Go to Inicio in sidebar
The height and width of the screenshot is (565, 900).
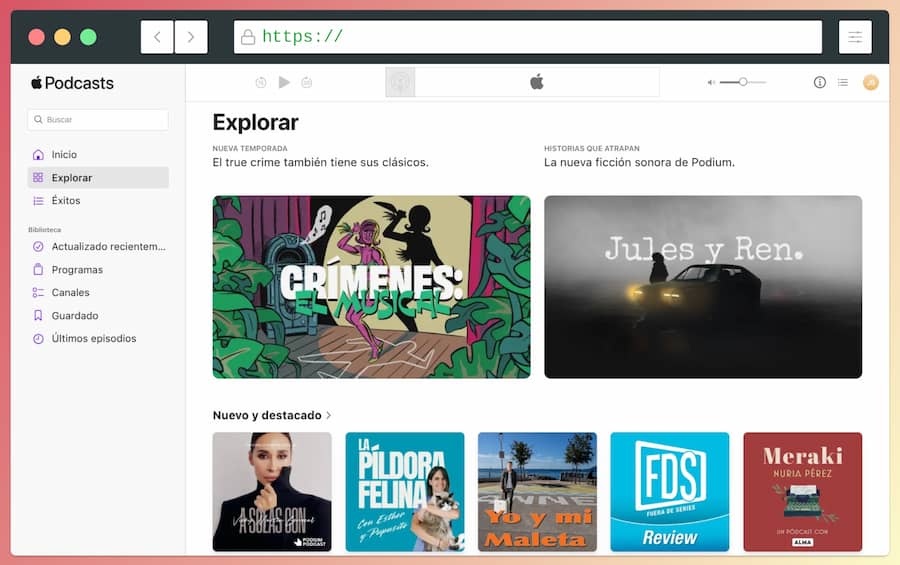tap(98, 154)
